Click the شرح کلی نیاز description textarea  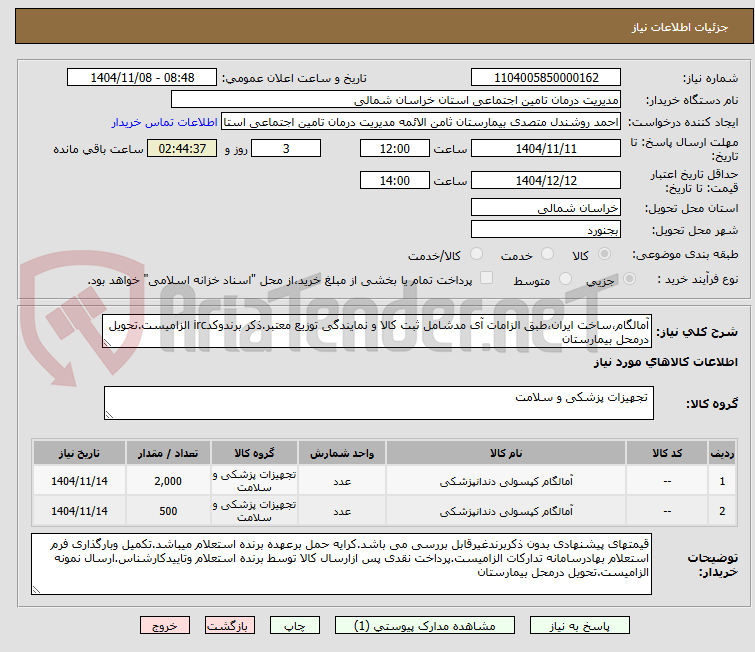[377, 331]
